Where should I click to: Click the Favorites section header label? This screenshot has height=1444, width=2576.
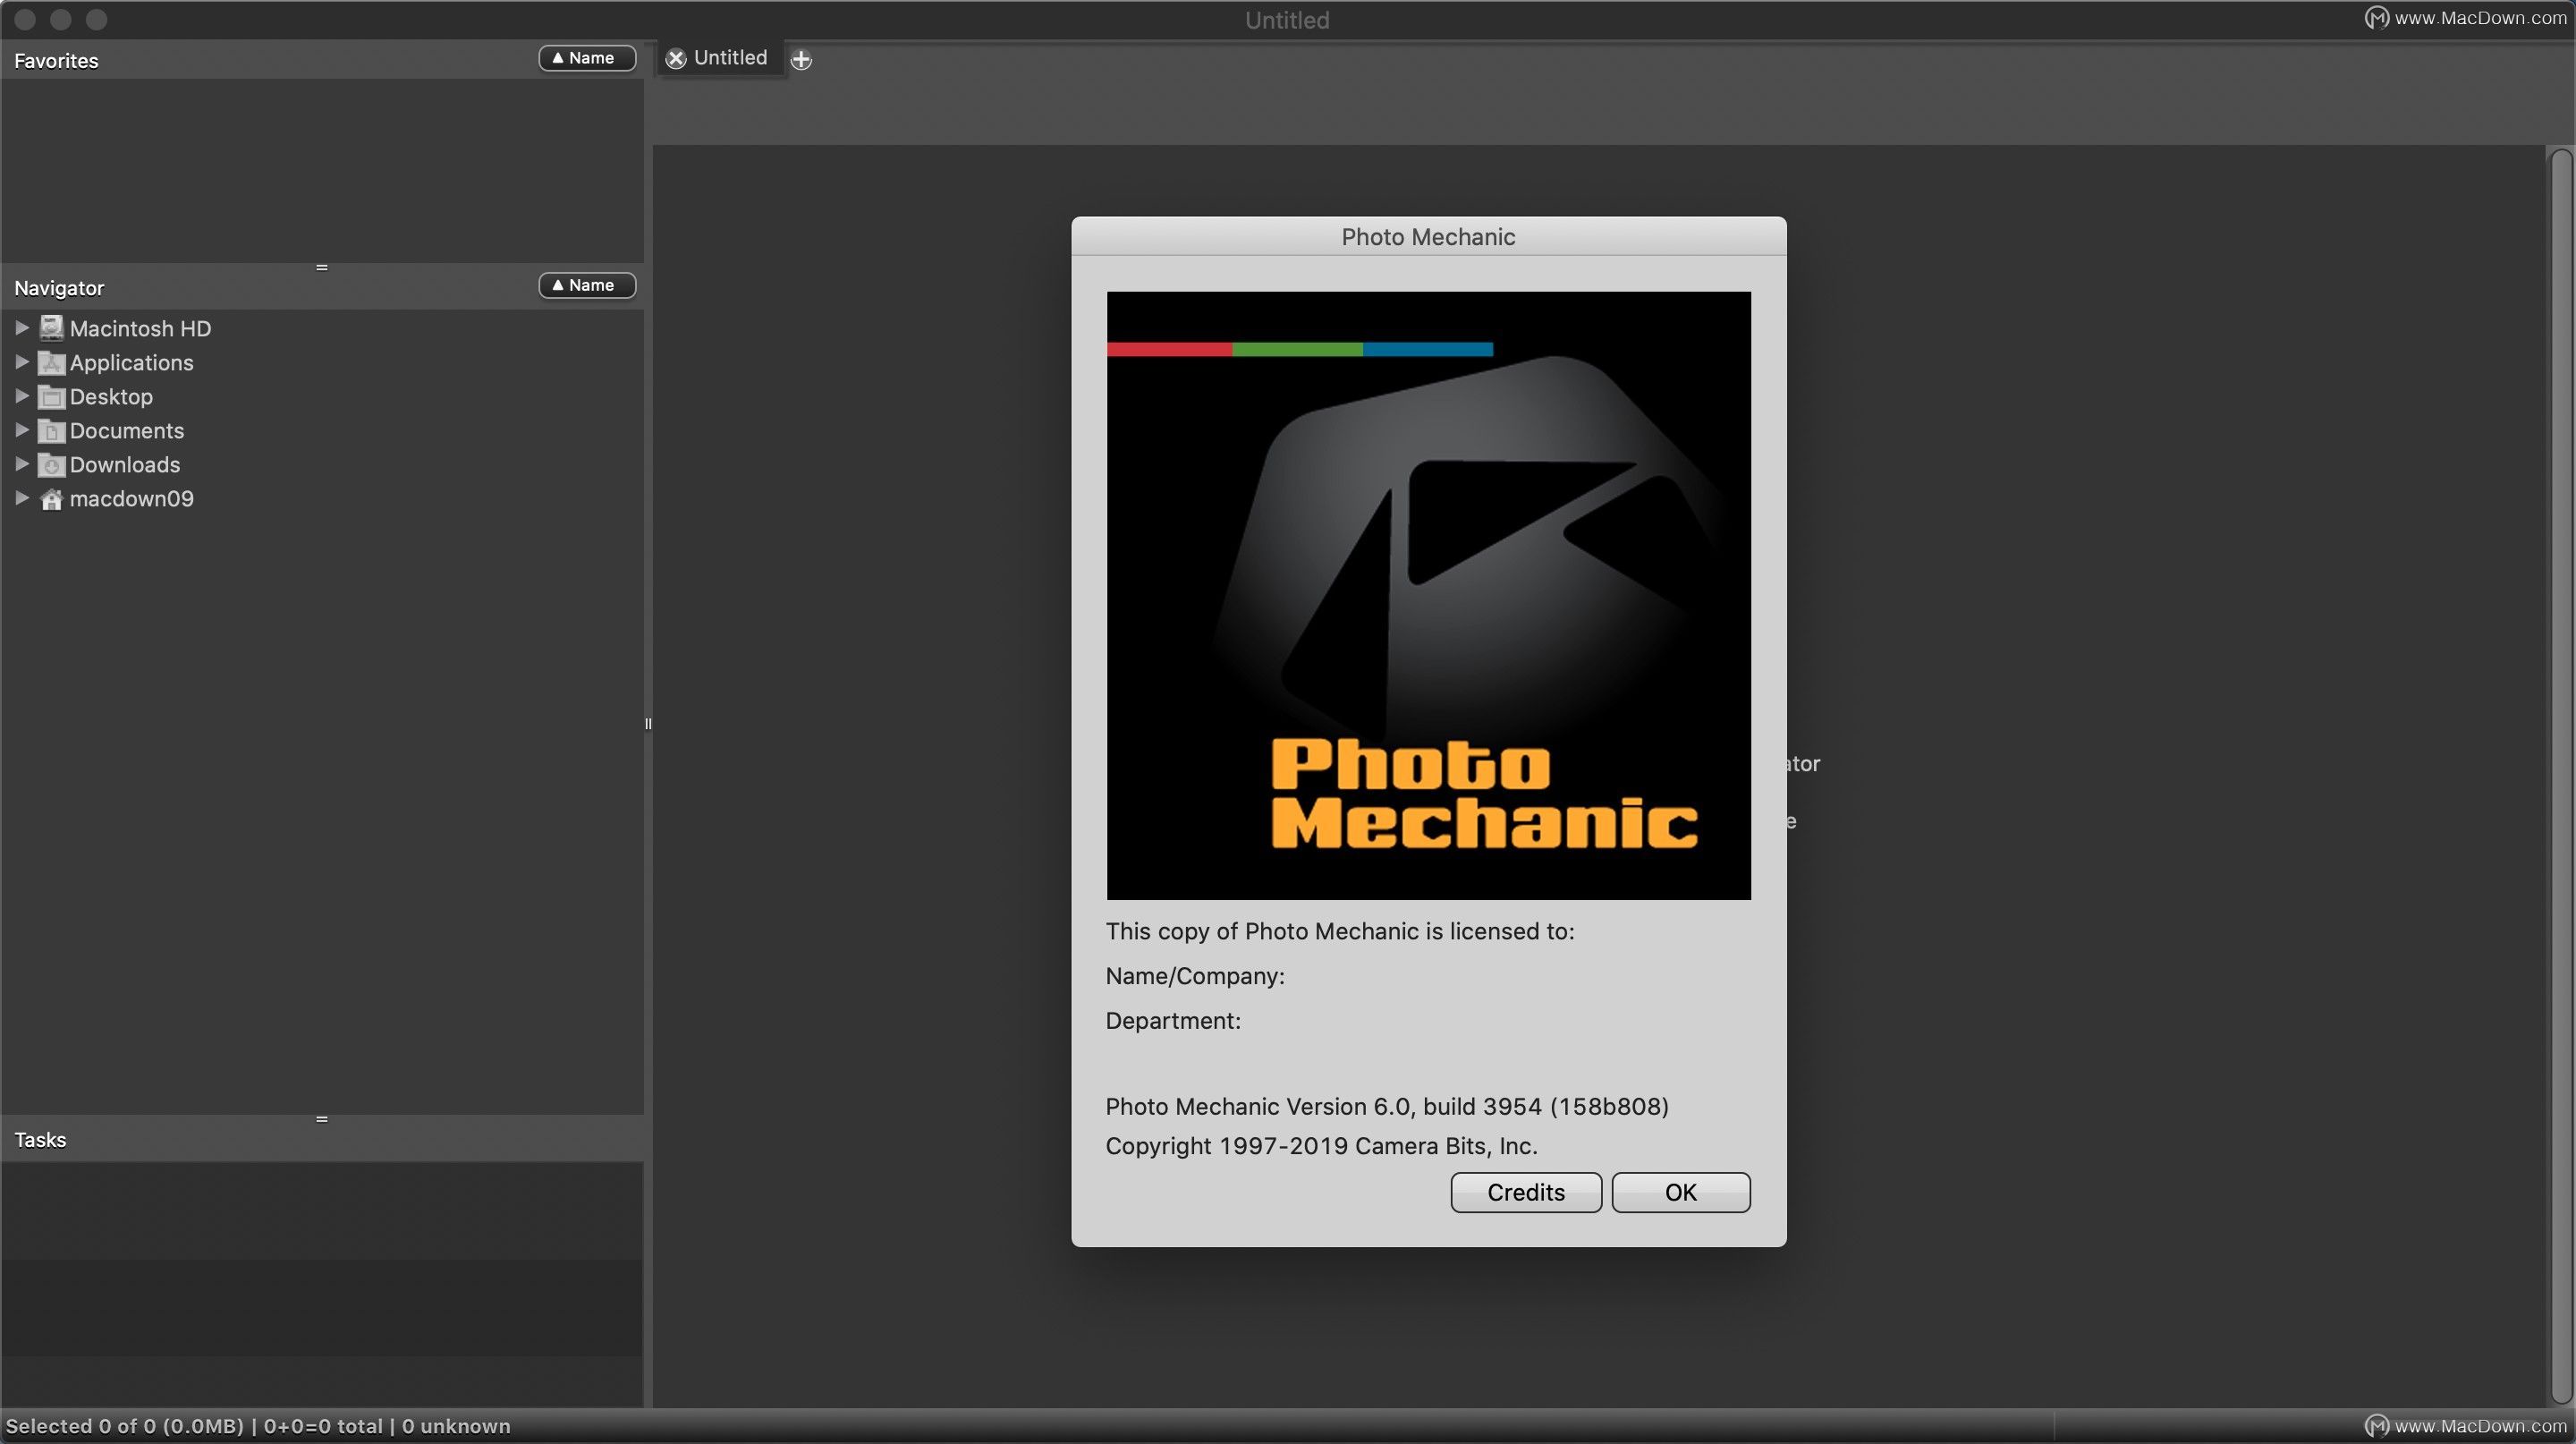55,58
